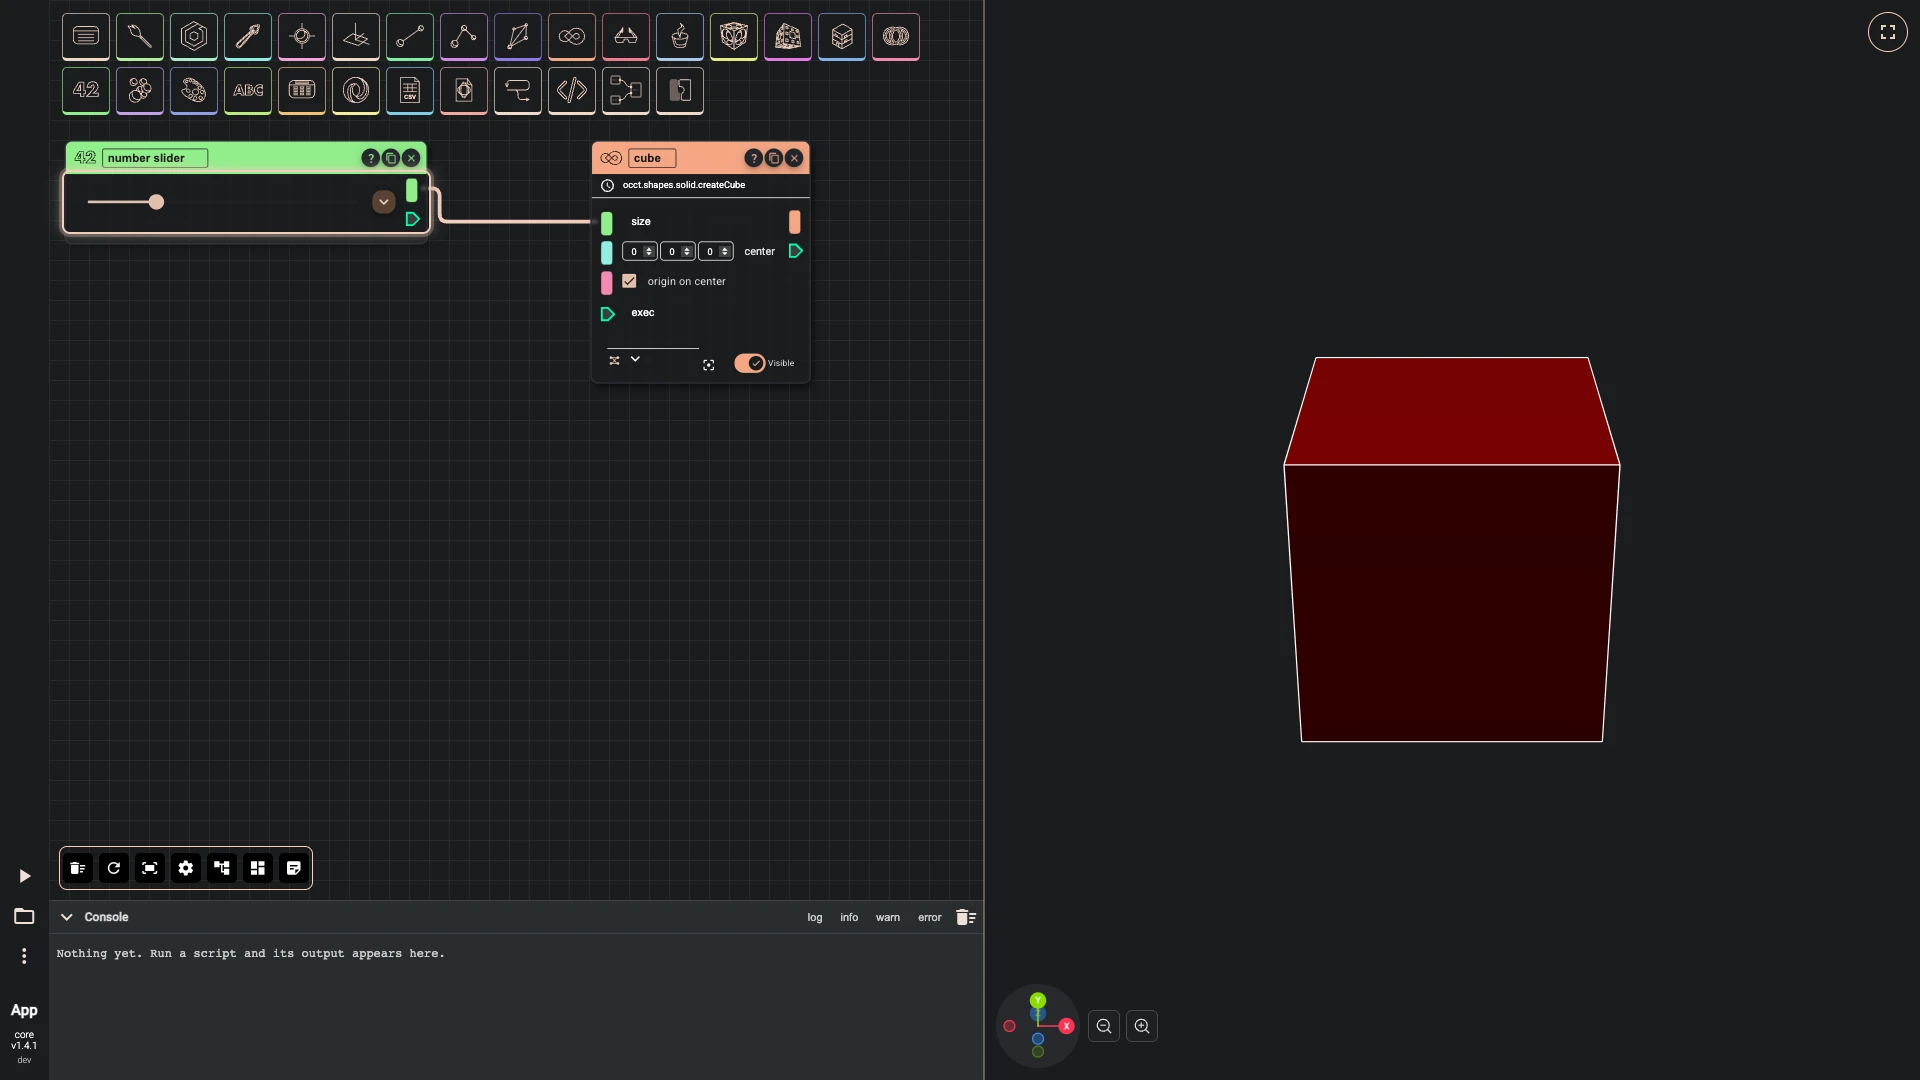Open the flow path arrows icon
Image resolution: width=1920 pixels, height=1080 pixels.
(x=518, y=91)
